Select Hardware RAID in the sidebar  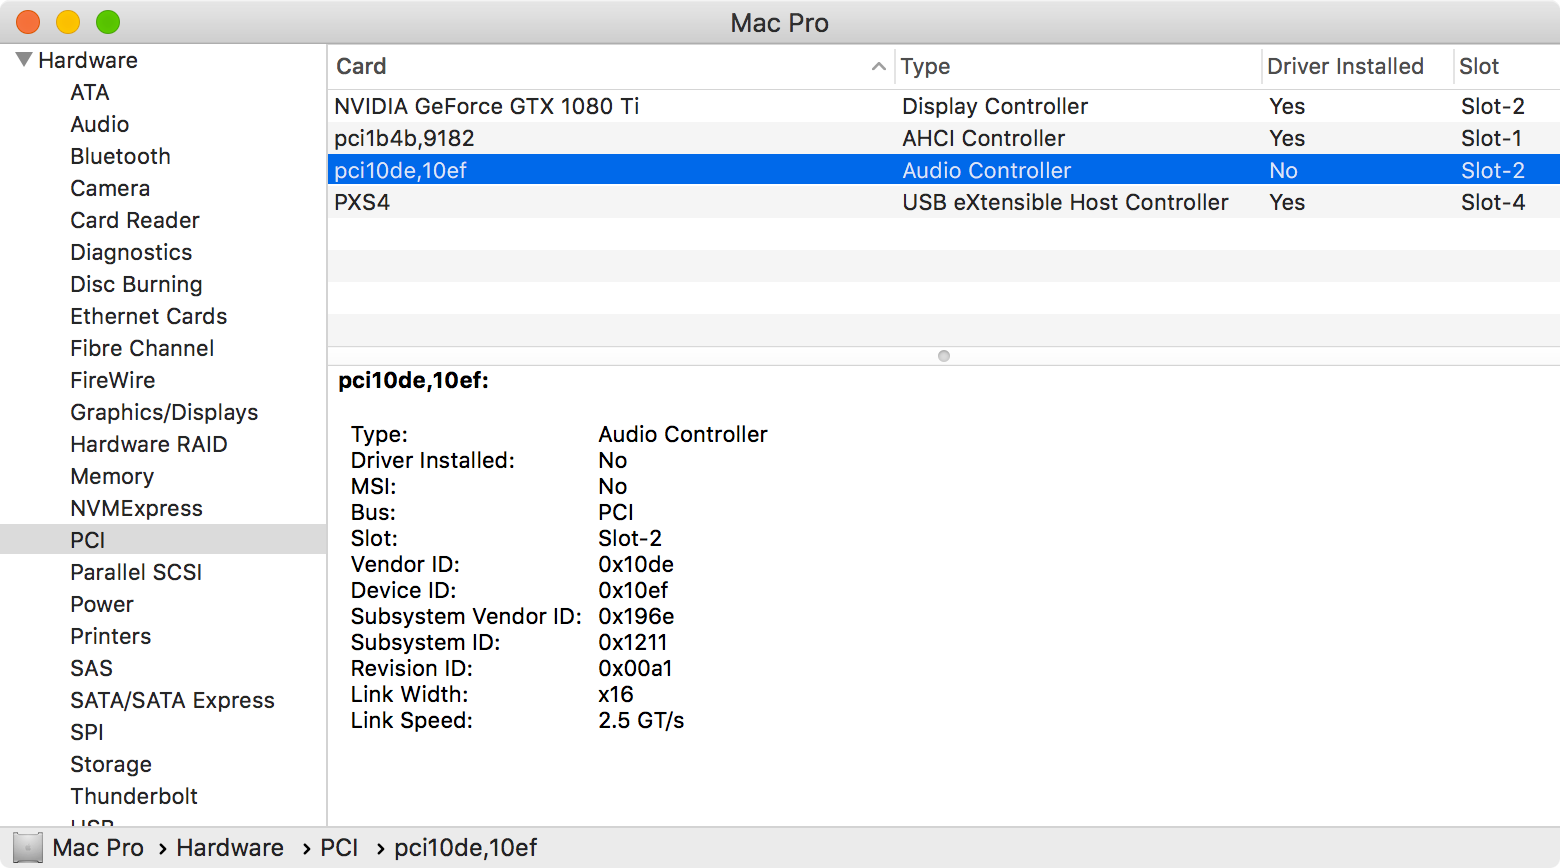point(149,444)
